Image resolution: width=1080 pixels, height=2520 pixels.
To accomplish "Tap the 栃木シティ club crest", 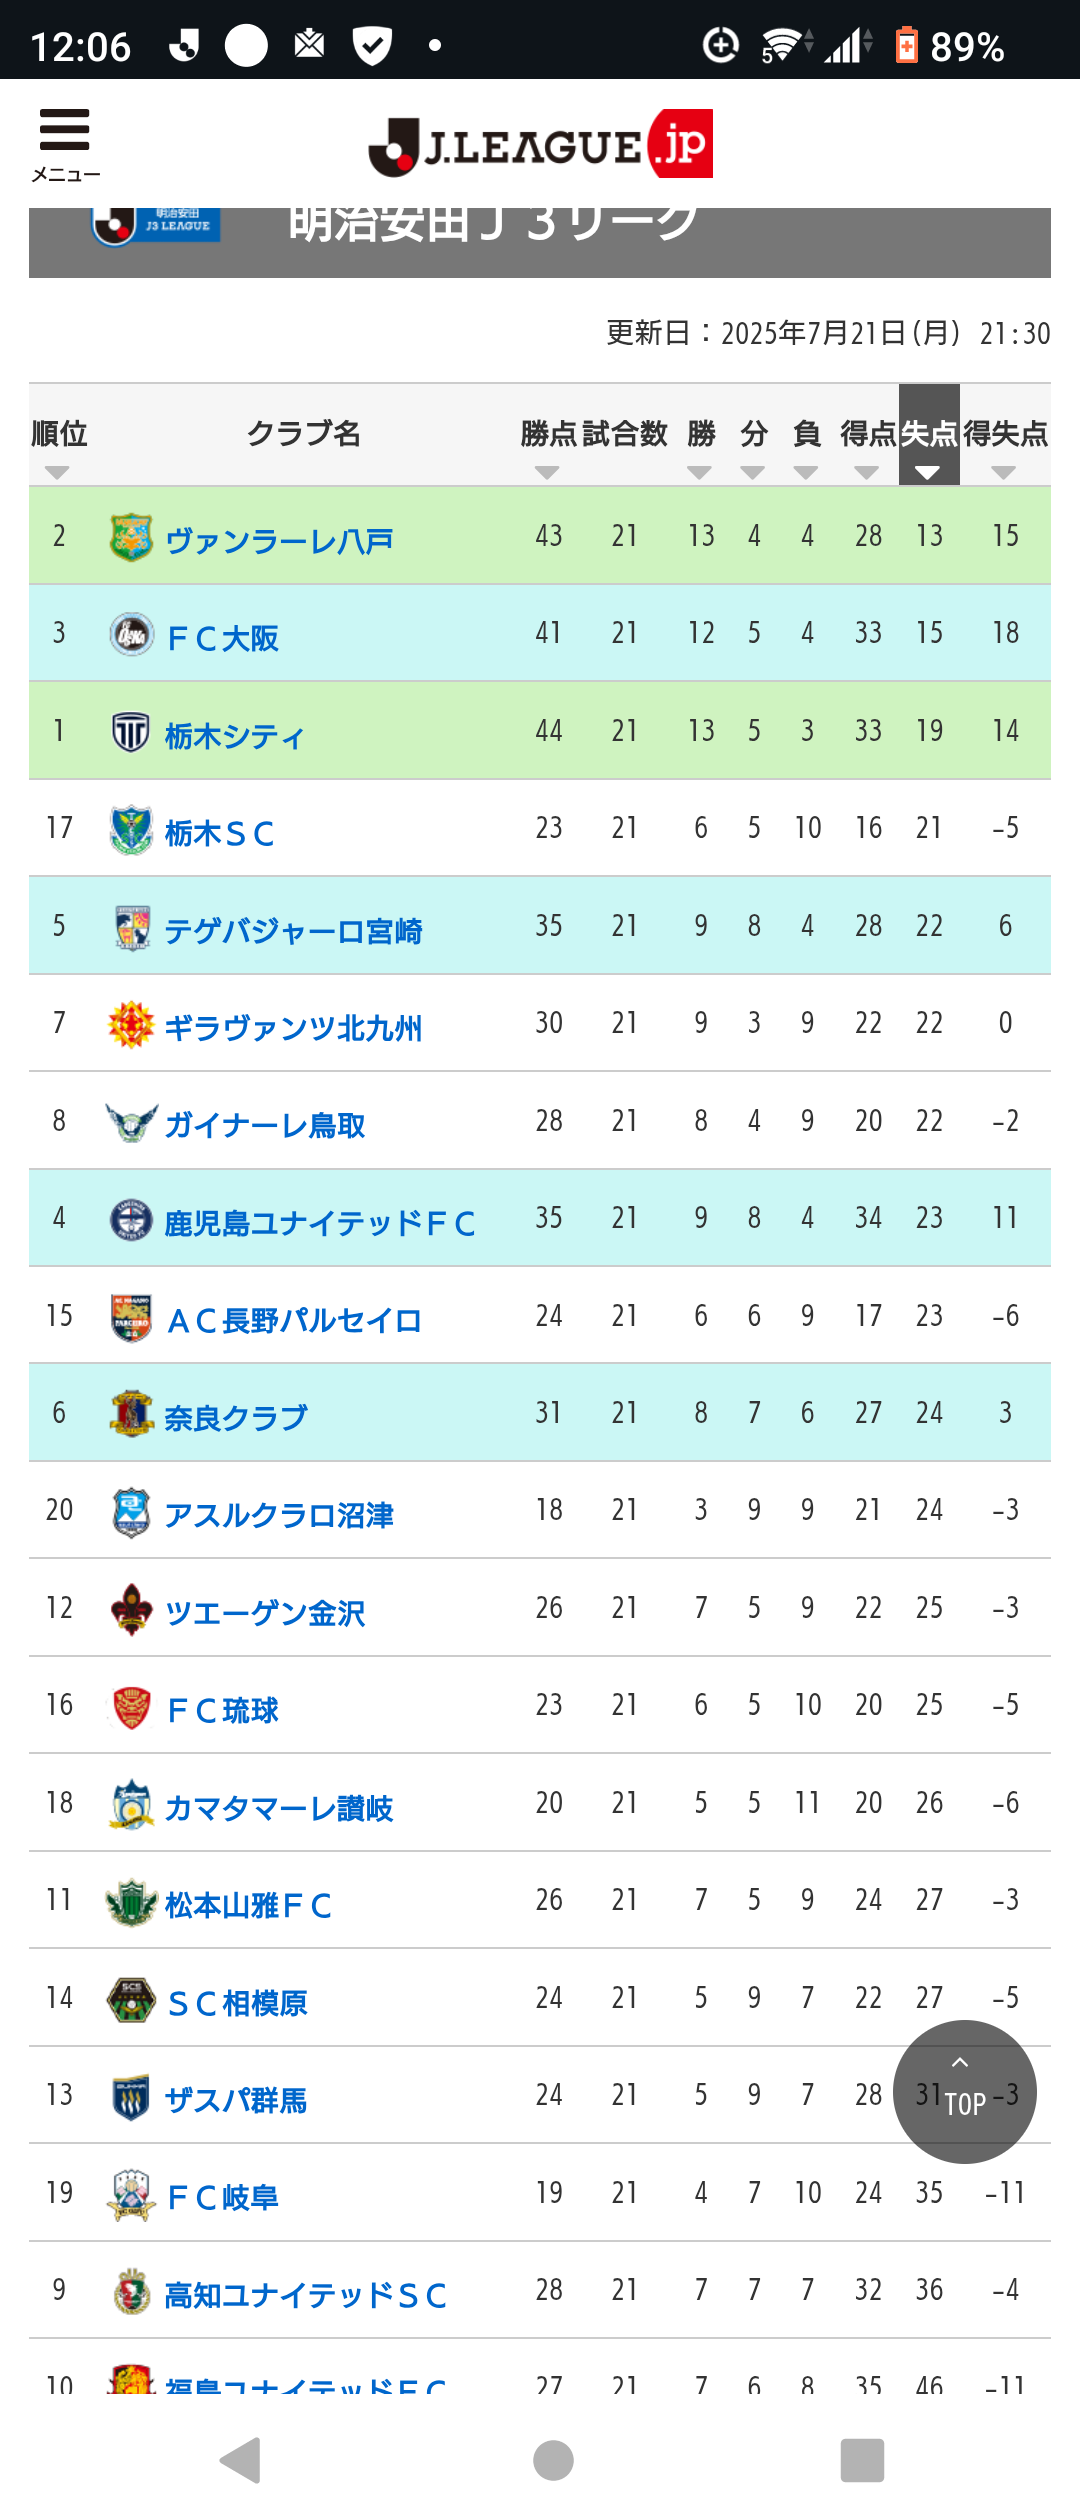I will [x=131, y=732].
